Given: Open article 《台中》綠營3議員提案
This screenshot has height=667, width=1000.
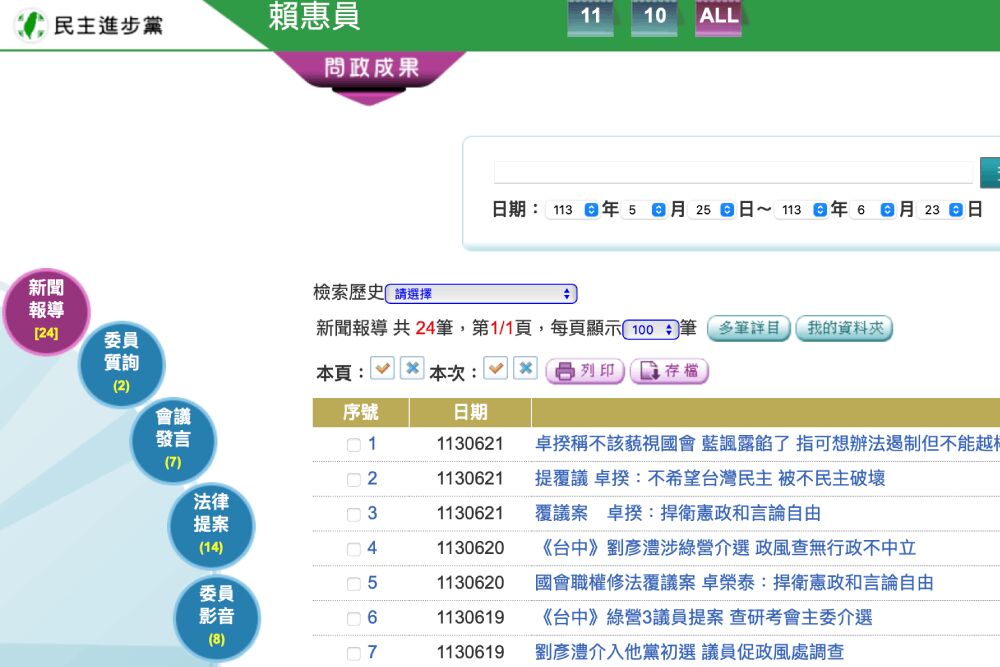Looking at the screenshot, I should click(x=703, y=617).
